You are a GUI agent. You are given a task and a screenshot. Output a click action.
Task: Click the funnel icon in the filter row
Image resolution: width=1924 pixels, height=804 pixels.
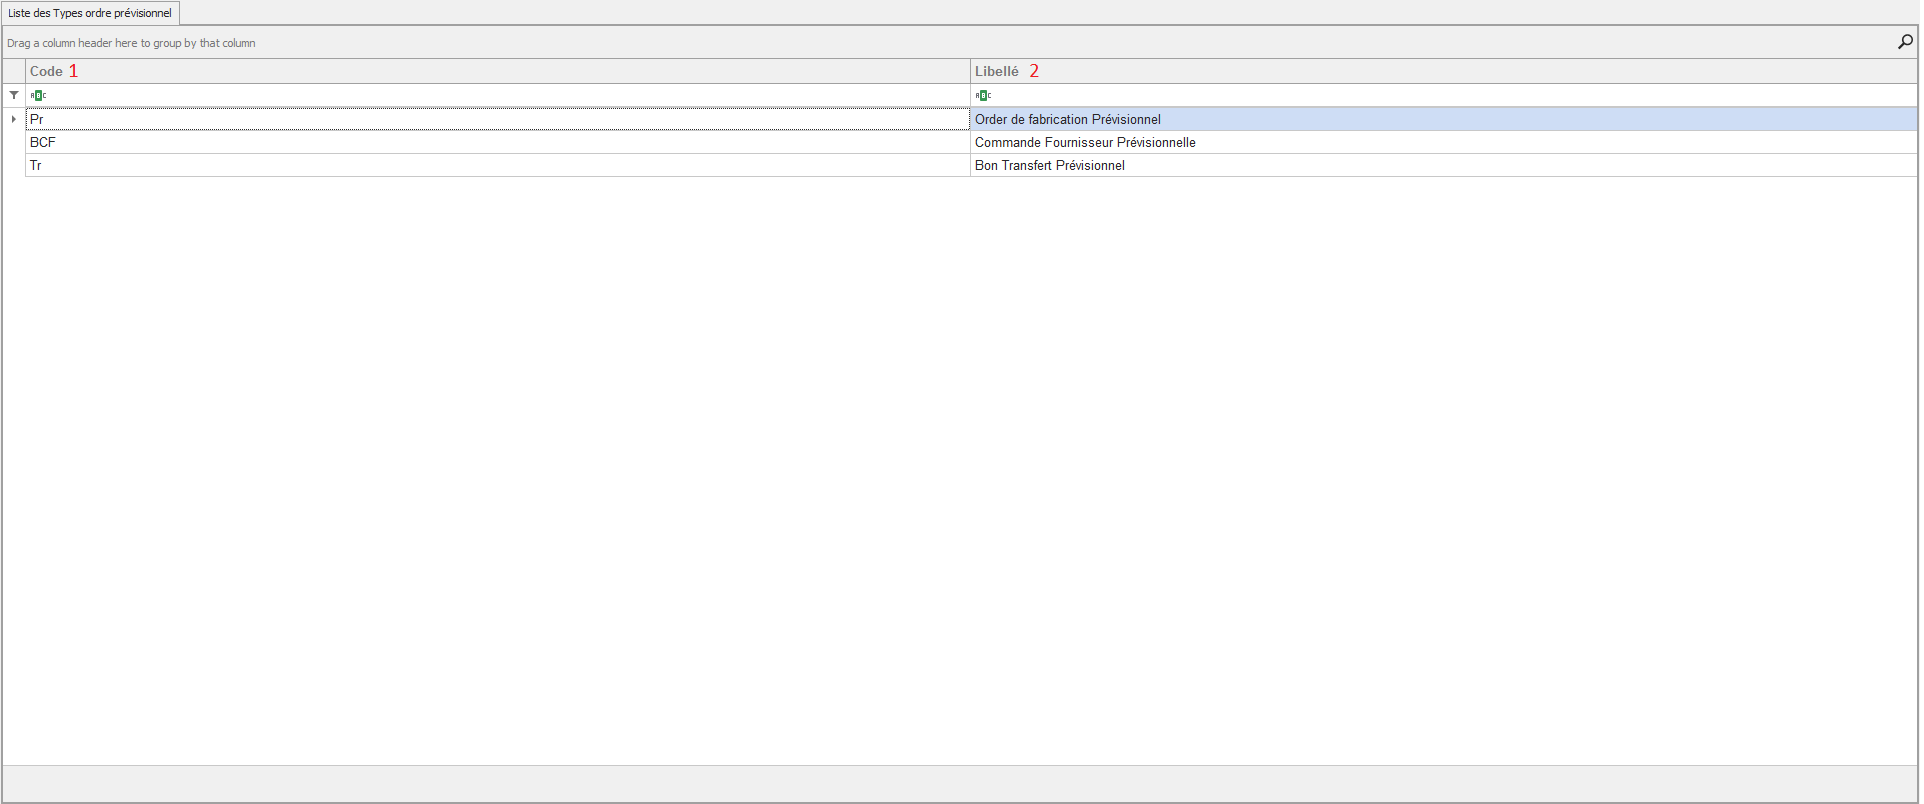pyautogui.click(x=14, y=95)
